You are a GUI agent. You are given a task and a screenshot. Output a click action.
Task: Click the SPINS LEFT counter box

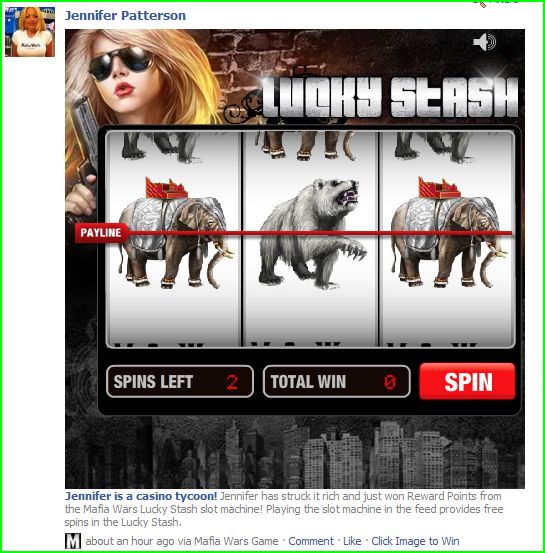click(180, 382)
